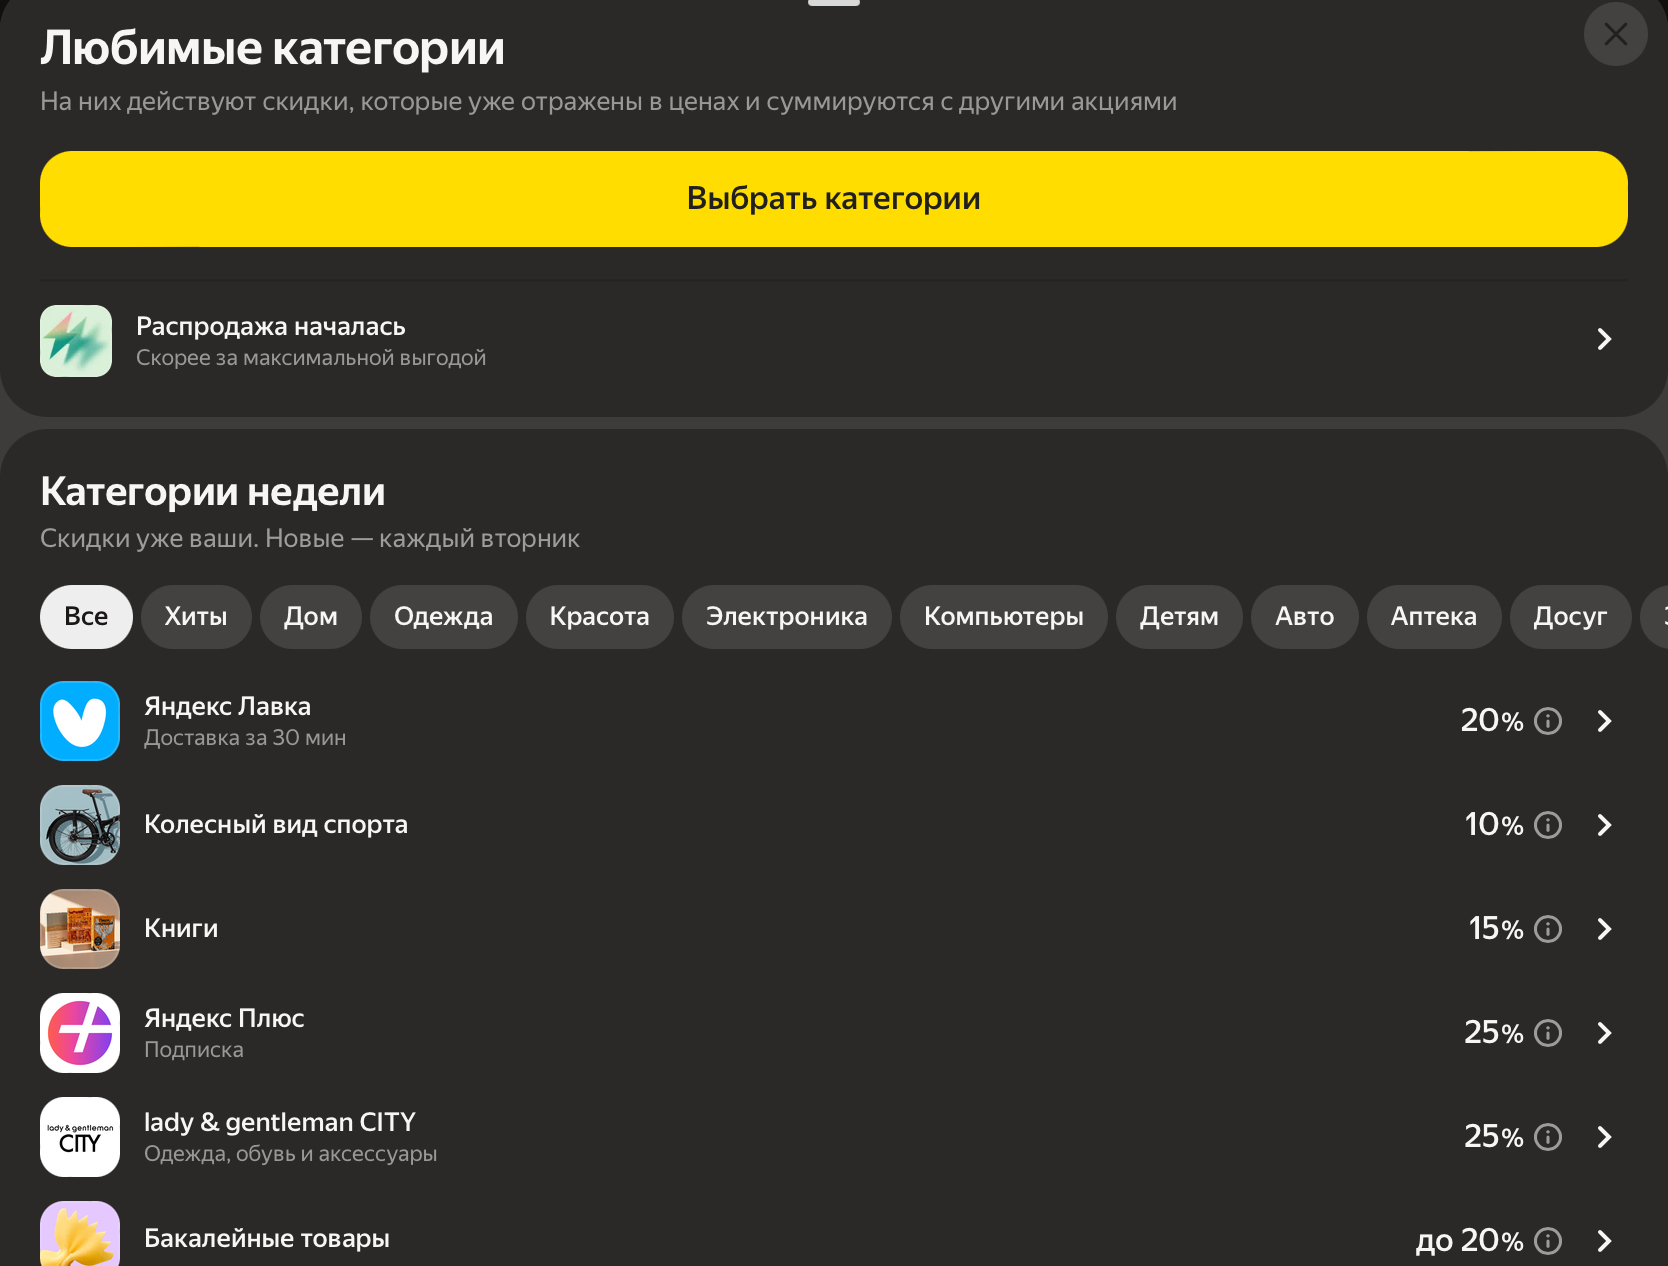Click the Яндекс Лавка title text
Screen dimensions: 1668x1266
click(x=228, y=706)
